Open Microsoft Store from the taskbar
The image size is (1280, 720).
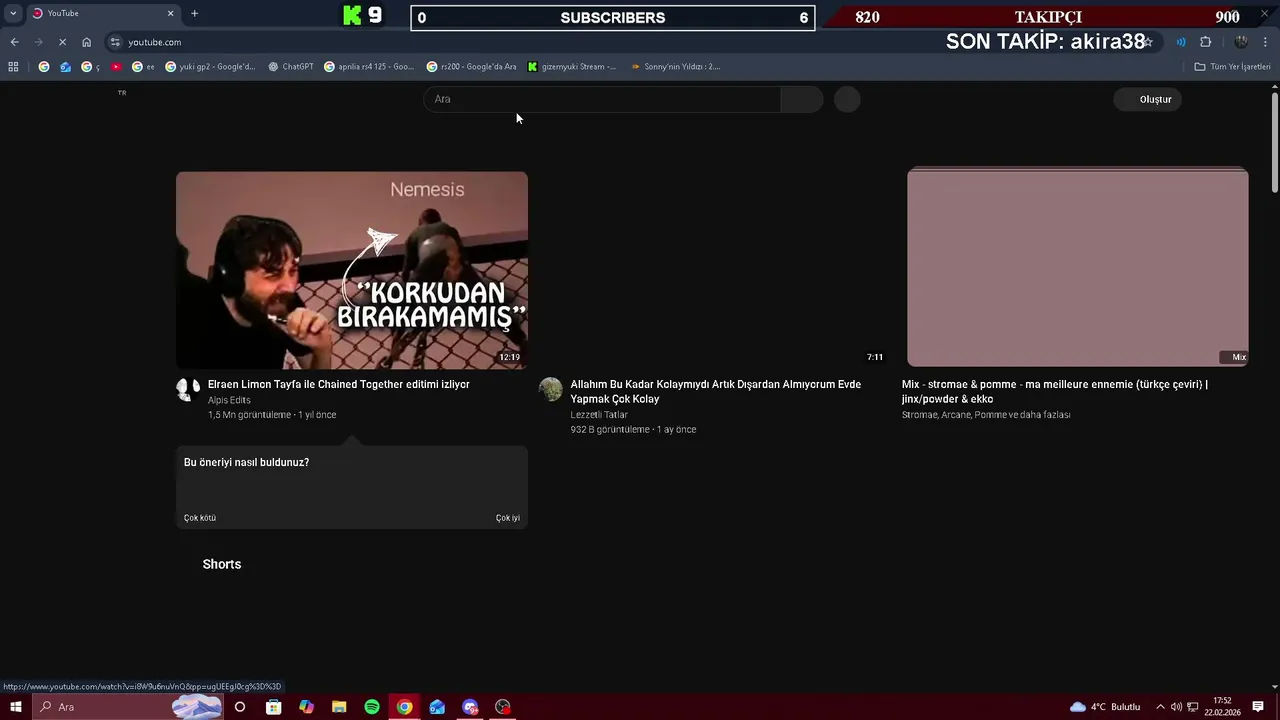pyautogui.click(x=273, y=707)
